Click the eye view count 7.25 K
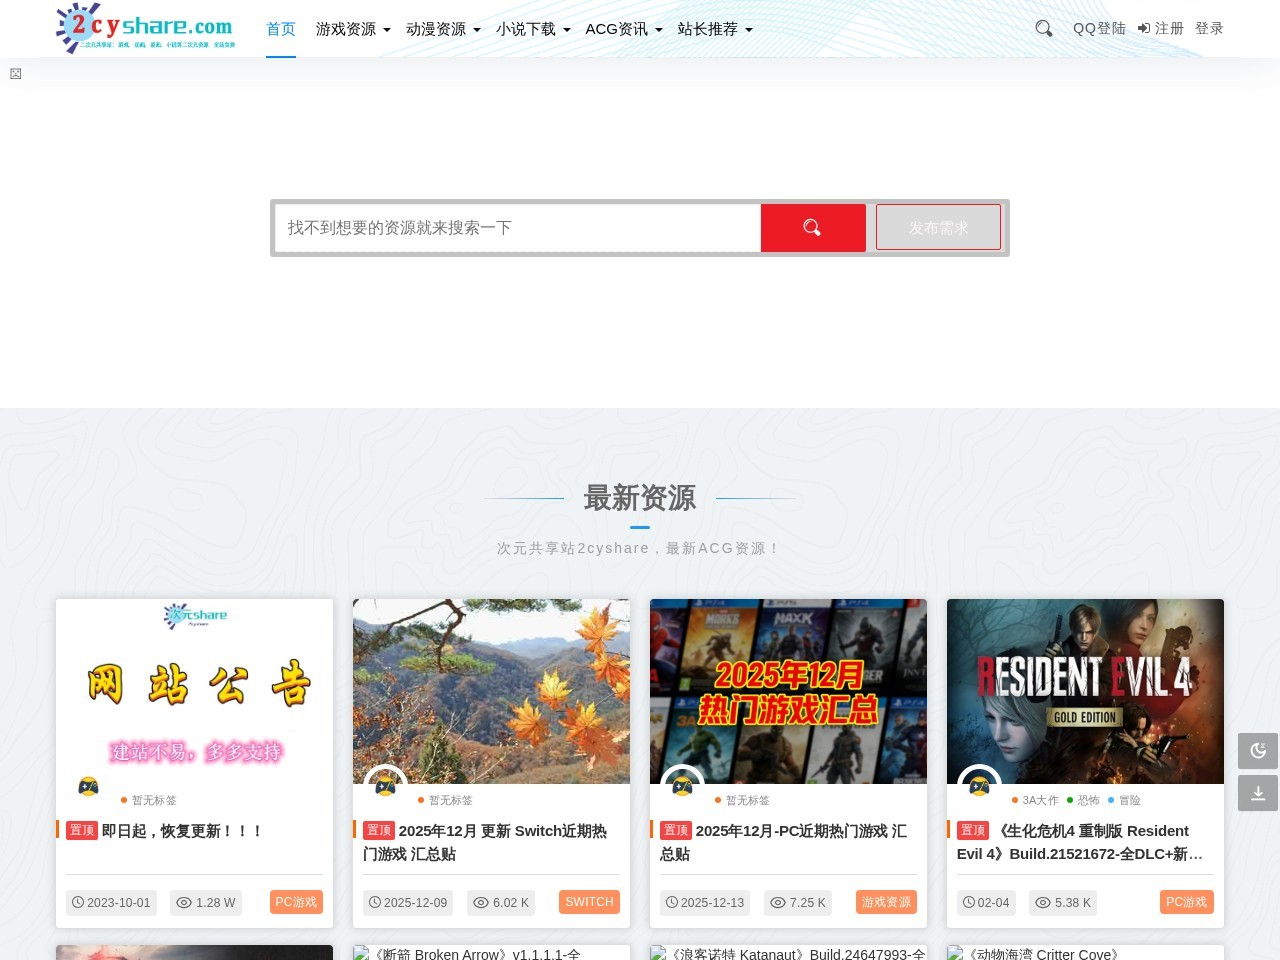Screen dimensions: 1280x960 click(798, 902)
